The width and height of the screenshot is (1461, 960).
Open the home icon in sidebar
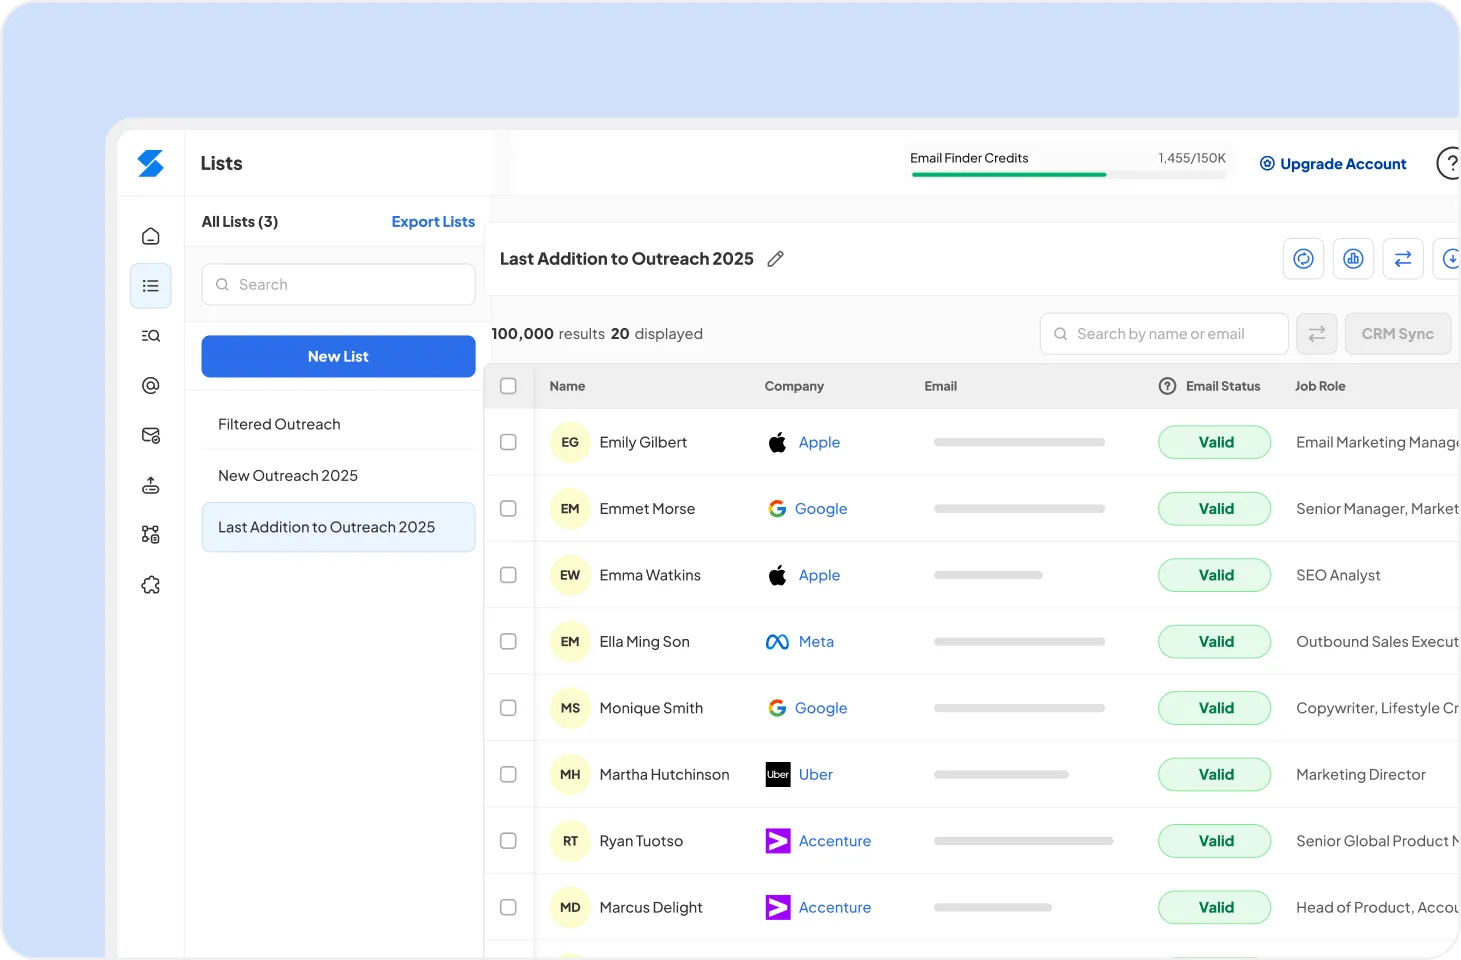[x=150, y=236]
